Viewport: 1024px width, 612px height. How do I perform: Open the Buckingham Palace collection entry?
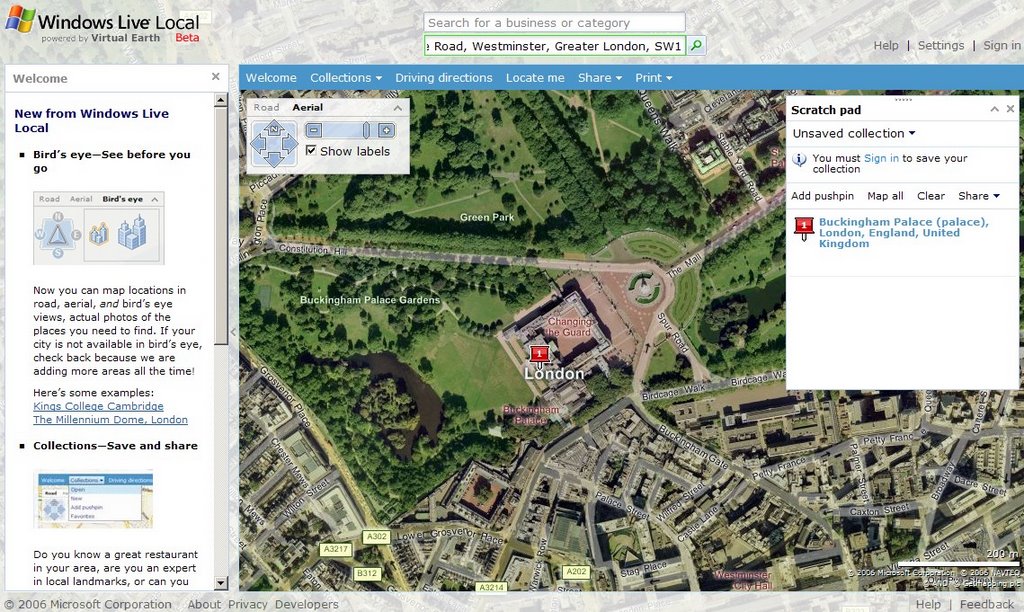903,233
